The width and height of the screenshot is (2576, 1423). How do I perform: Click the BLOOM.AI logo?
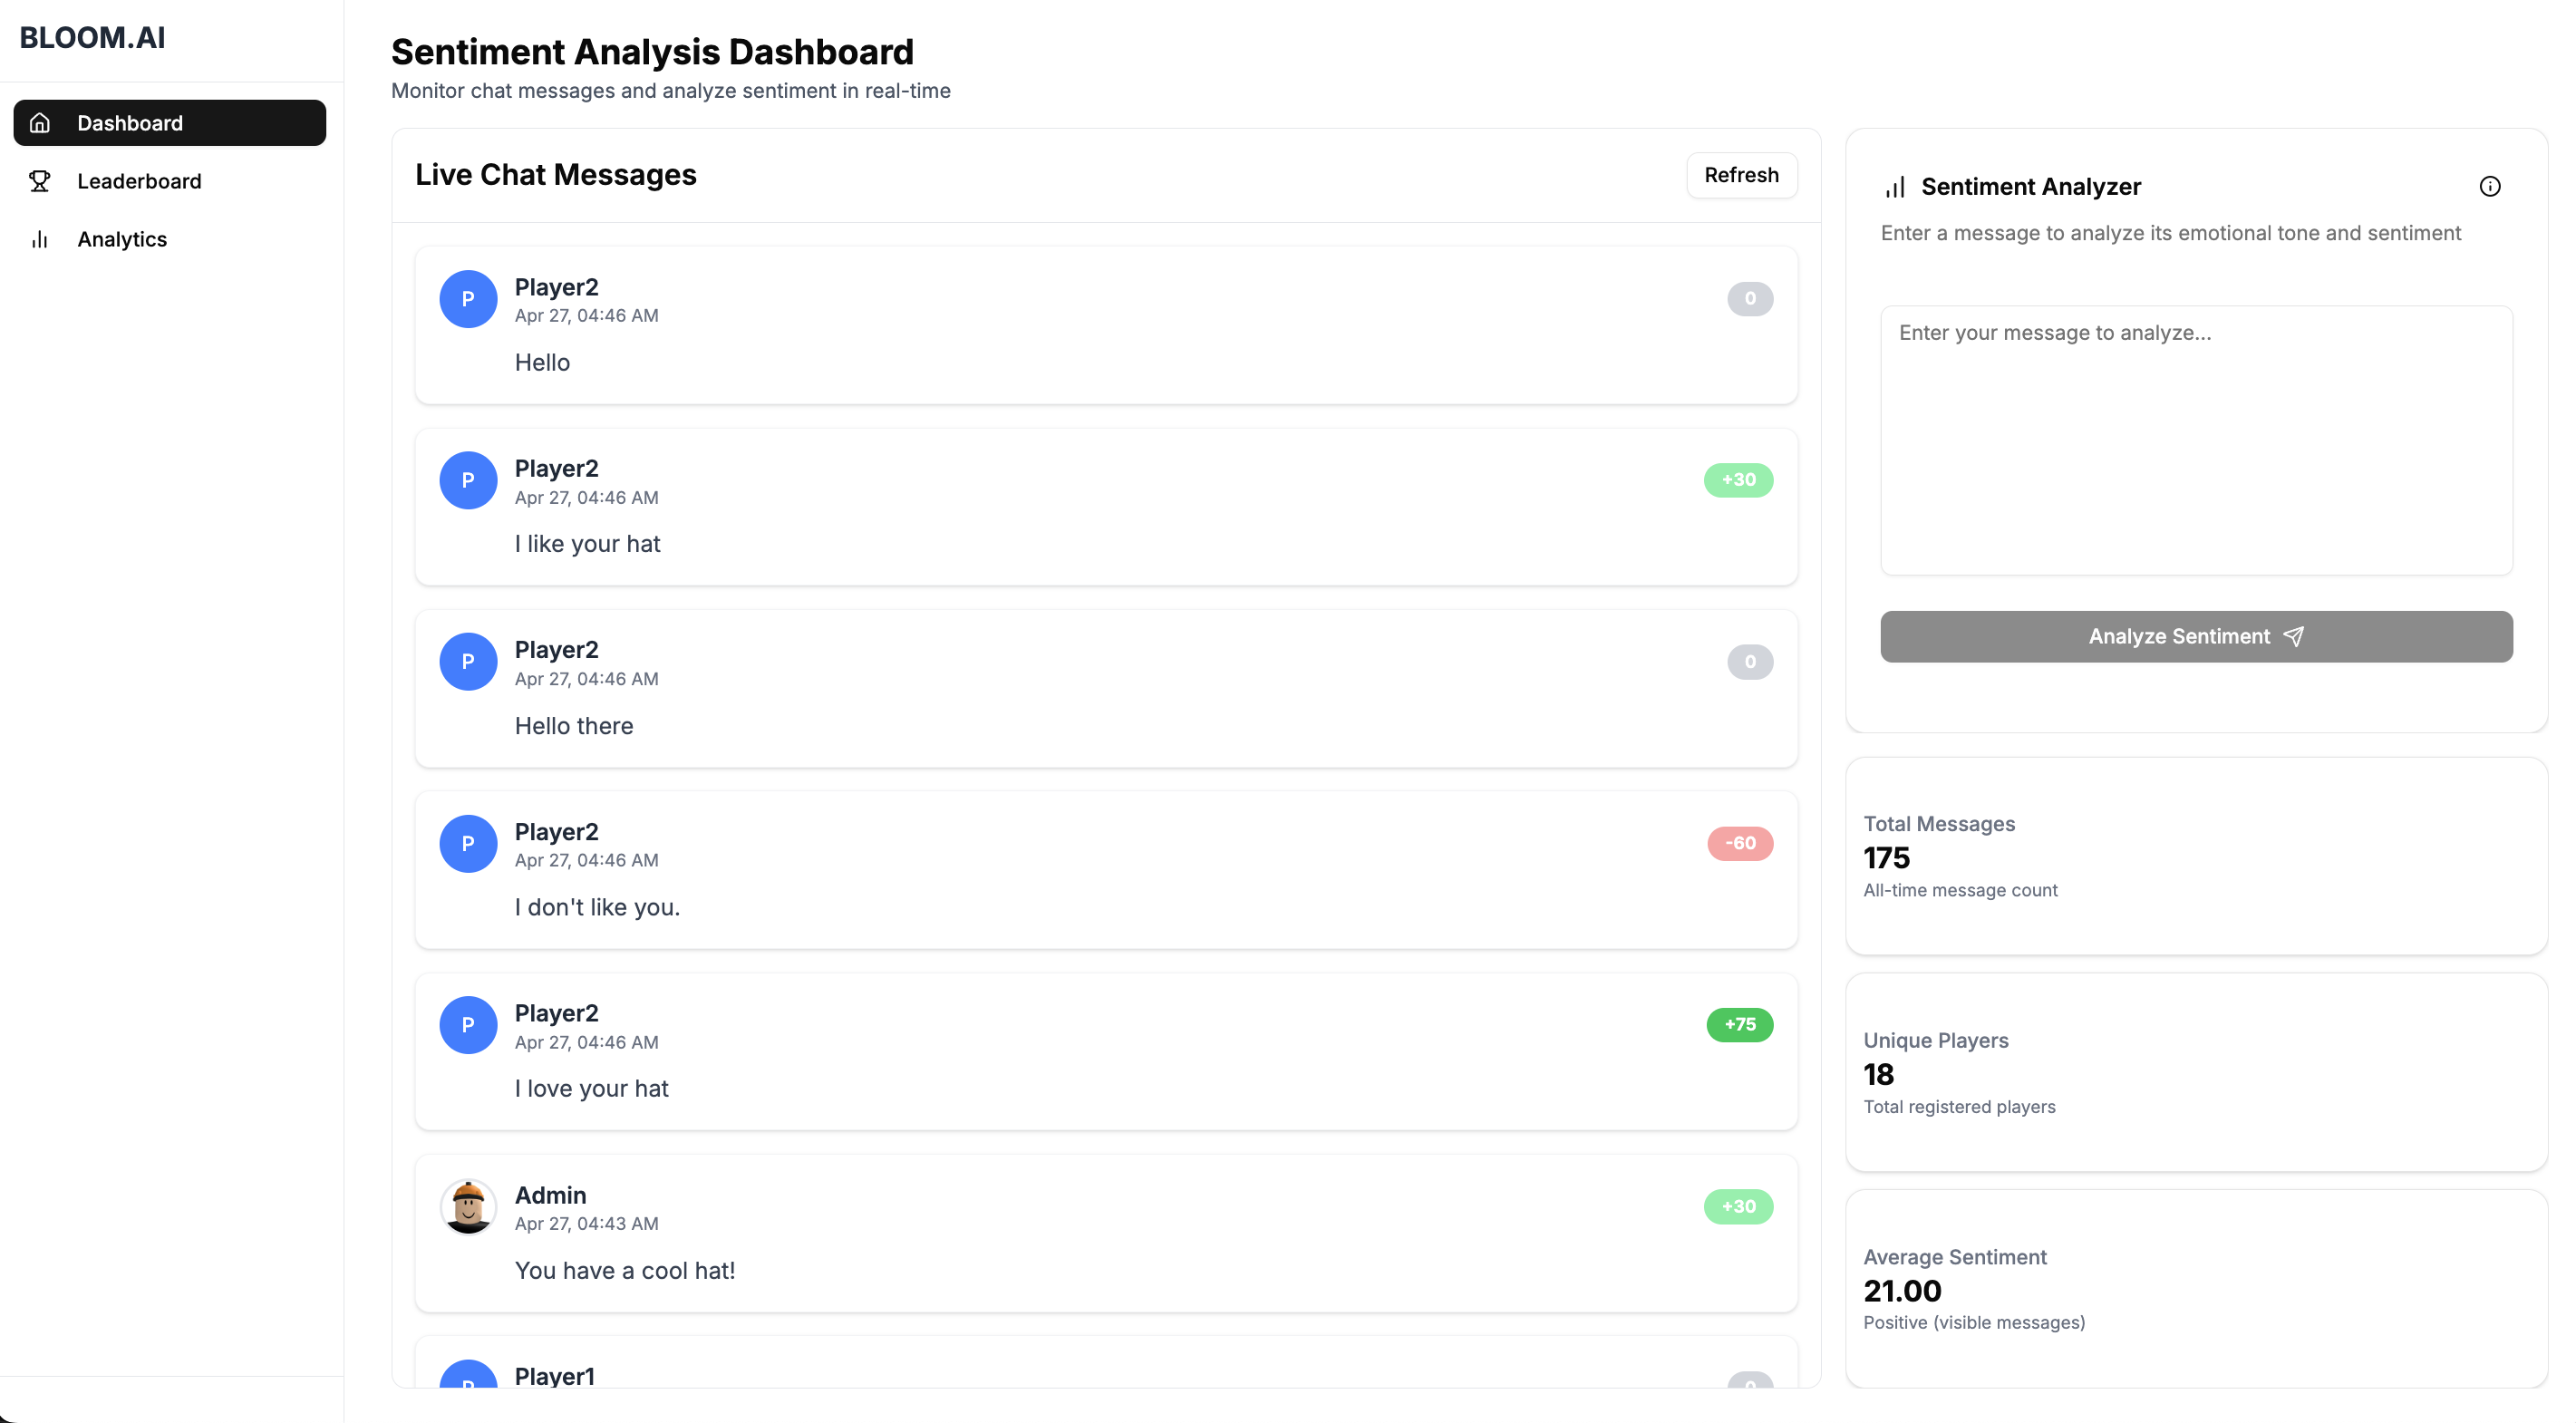point(92,38)
